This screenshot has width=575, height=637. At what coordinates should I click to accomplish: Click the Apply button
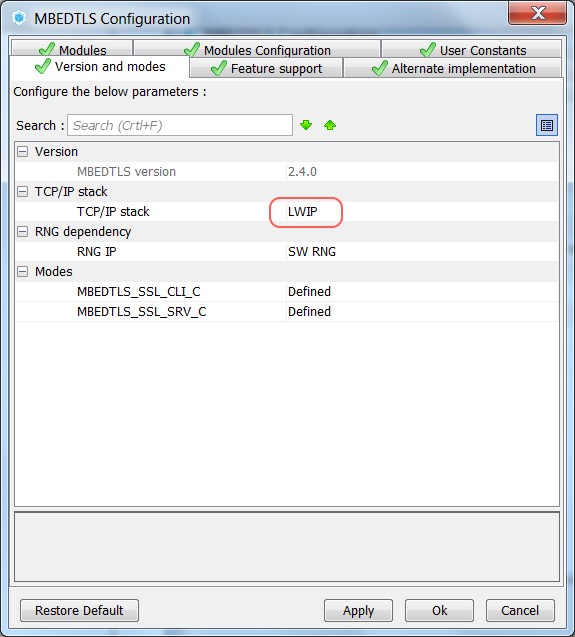pyautogui.click(x=358, y=610)
